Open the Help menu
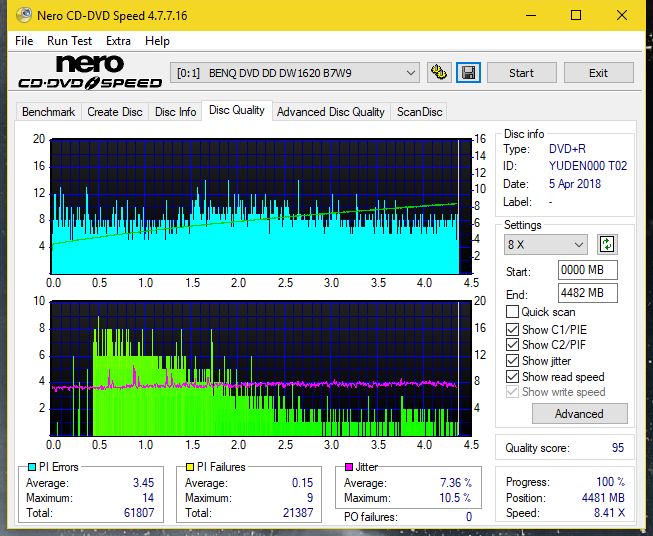The height and width of the screenshot is (536, 653). (157, 41)
